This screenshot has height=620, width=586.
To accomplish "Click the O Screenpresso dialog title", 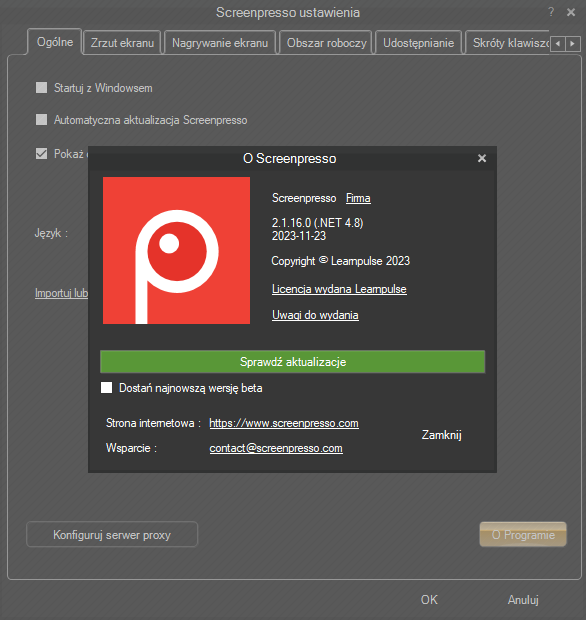I will click(290, 159).
